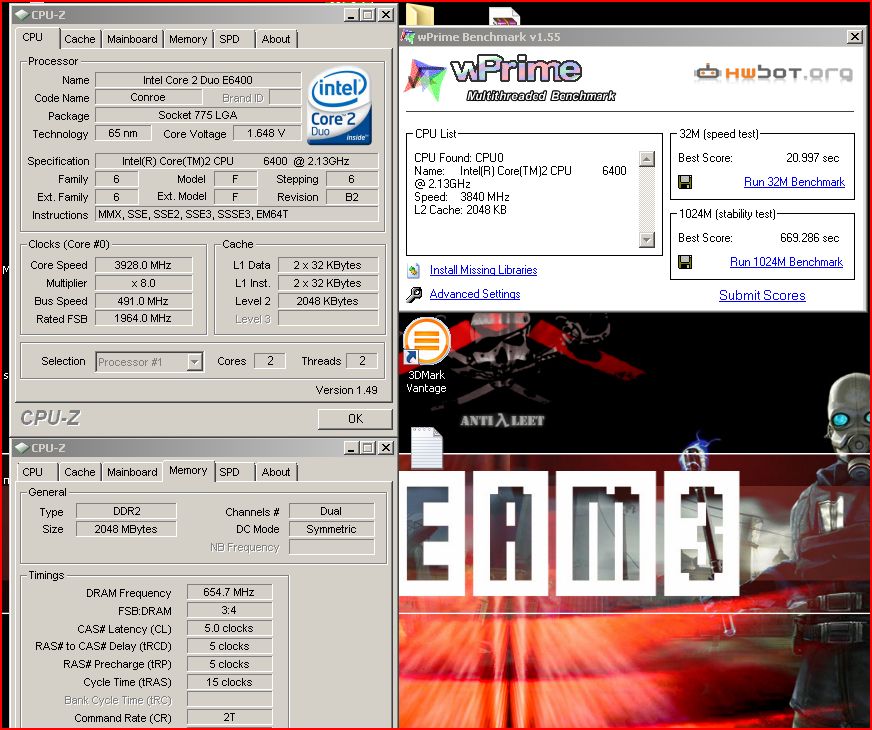
Task: Minimize the lower CPU-Z window
Action: click(351, 448)
